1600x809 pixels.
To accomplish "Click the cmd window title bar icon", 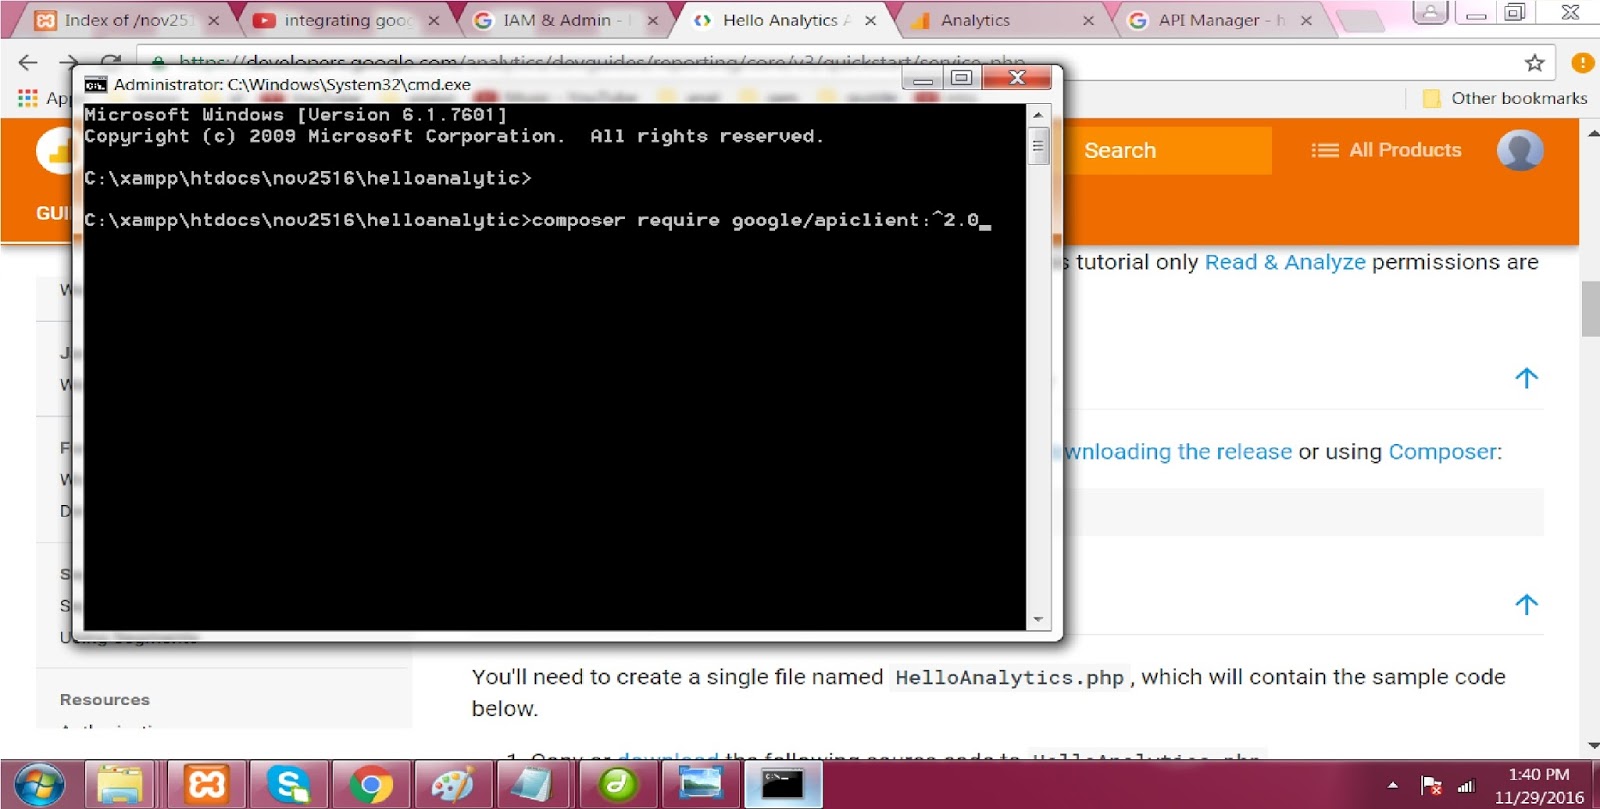I will [95, 84].
